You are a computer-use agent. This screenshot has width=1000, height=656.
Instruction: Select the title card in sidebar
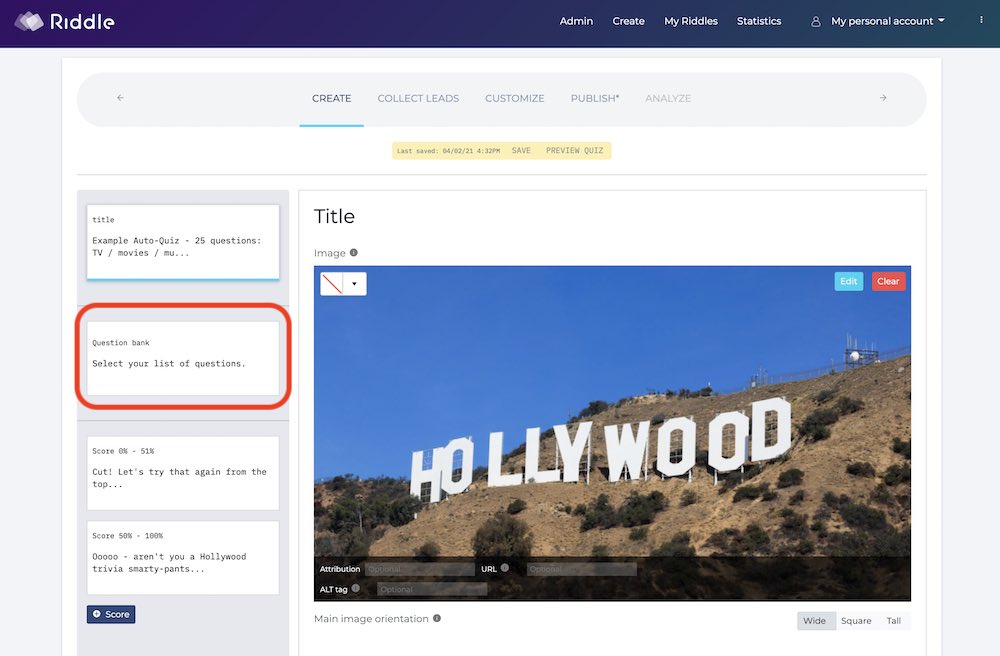pyautogui.click(x=183, y=242)
